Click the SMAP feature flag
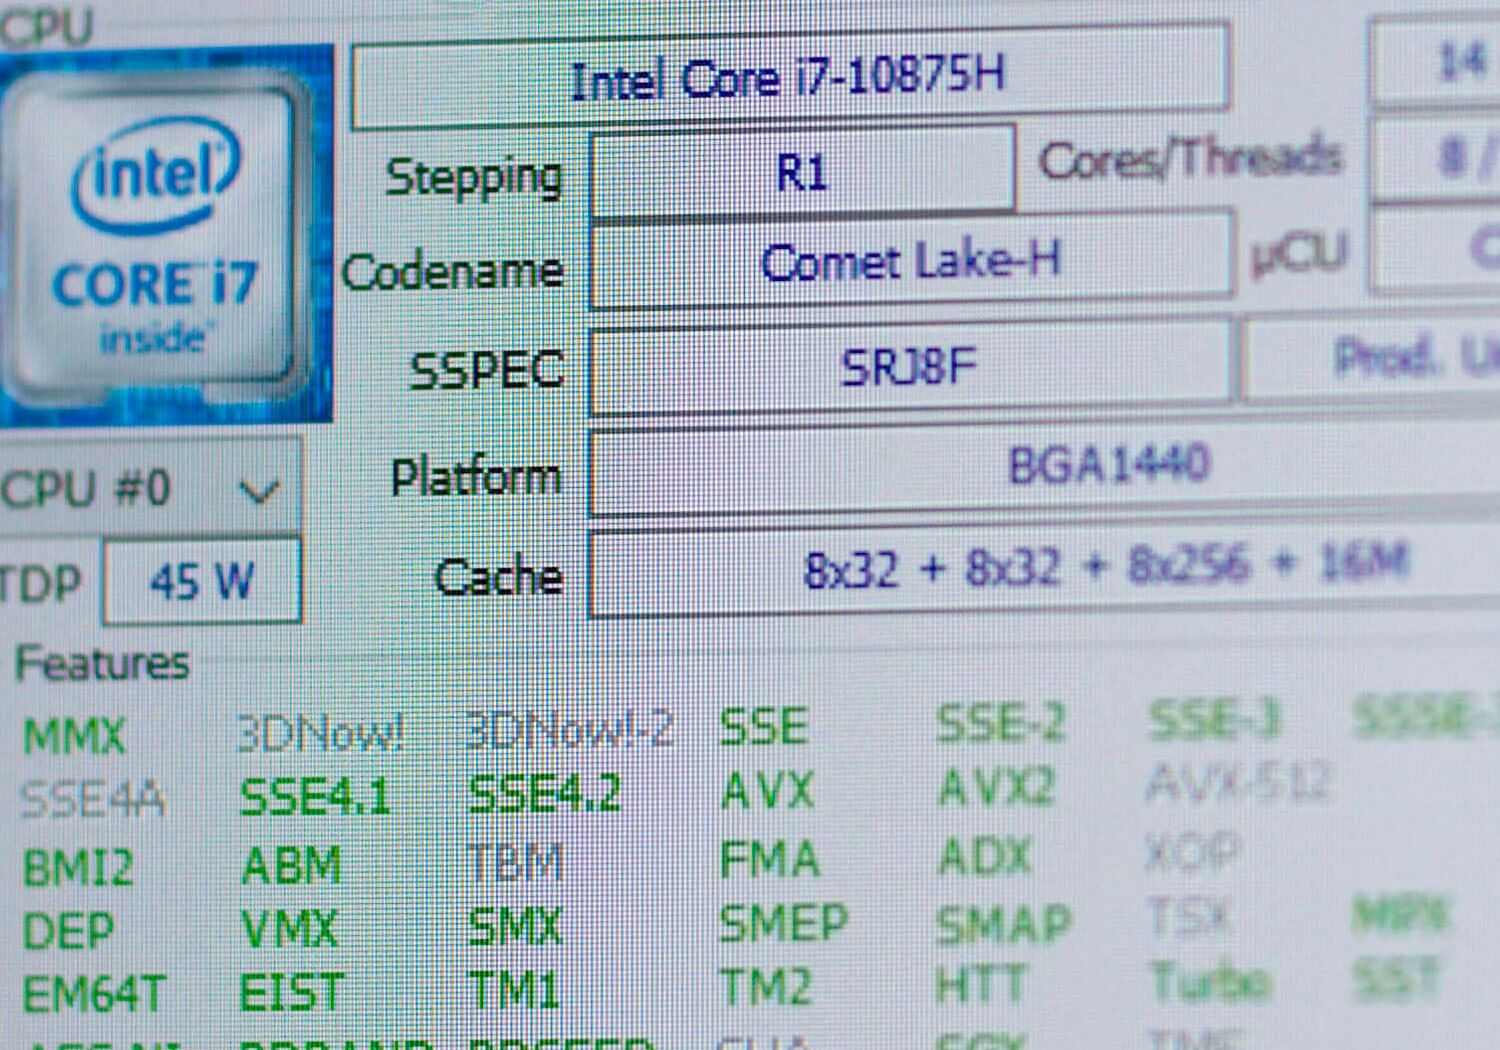The height and width of the screenshot is (1050, 1500). (1004, 923)
